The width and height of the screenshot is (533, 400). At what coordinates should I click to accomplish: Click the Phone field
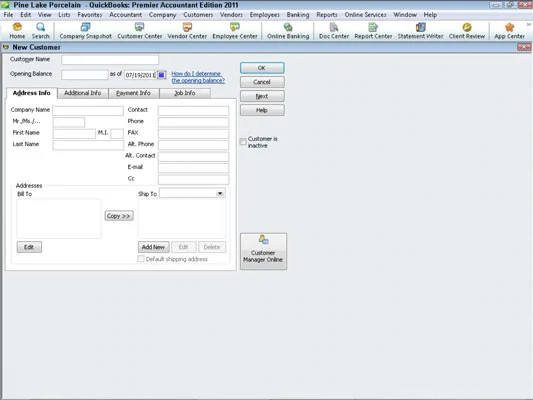click(x=193, y=122)
